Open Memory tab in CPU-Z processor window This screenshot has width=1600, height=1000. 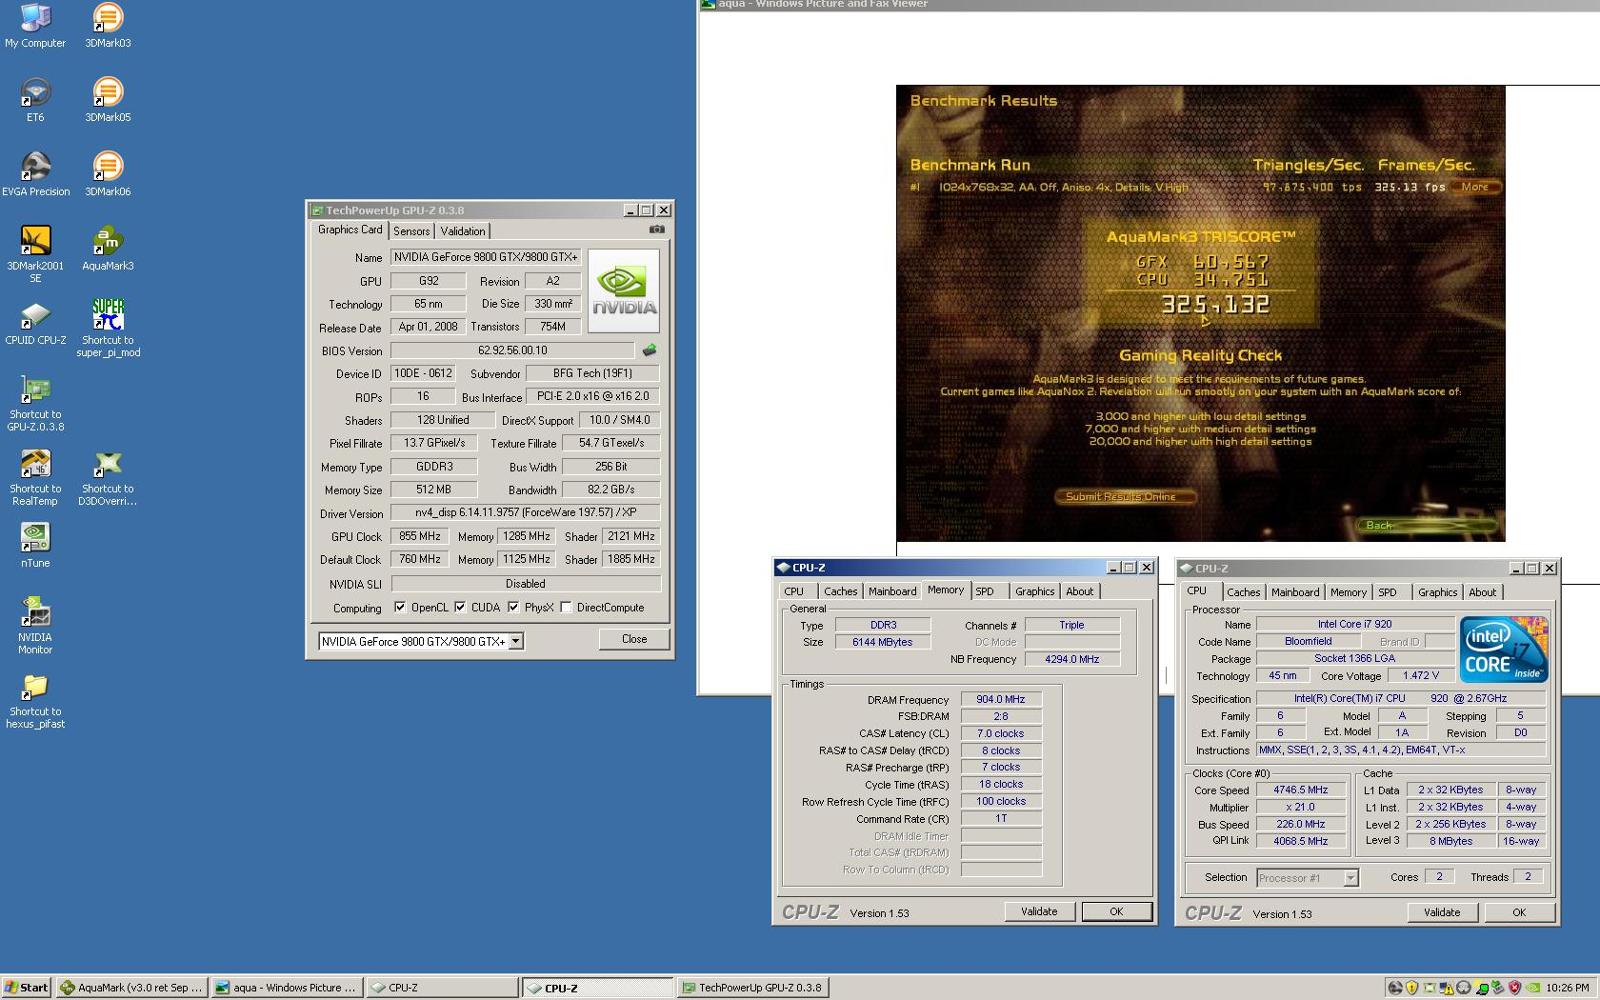click(1348, 592)
